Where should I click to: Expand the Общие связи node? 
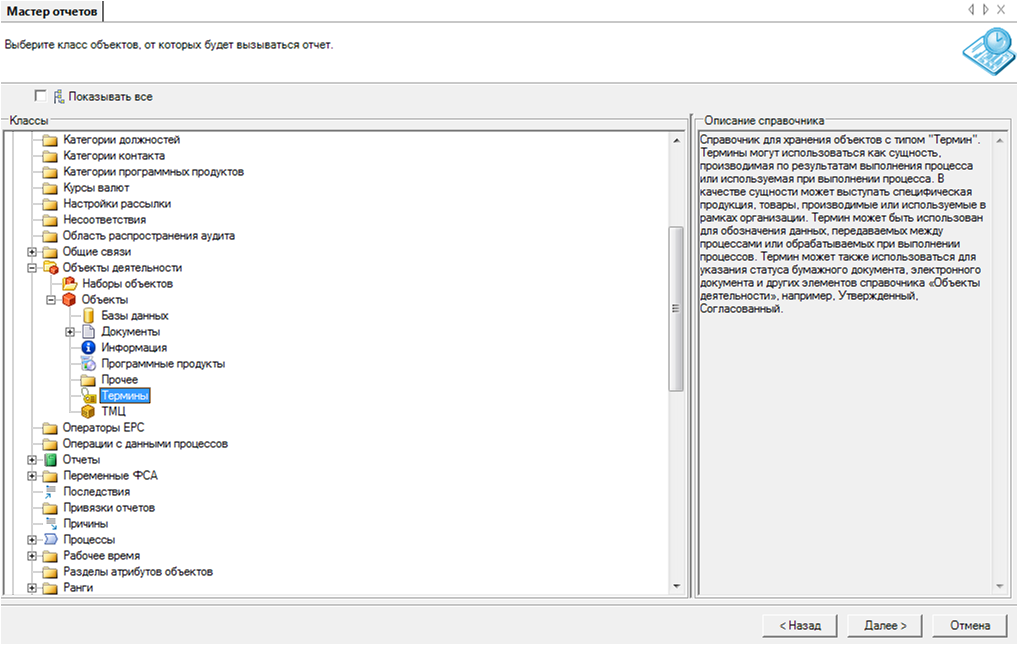[32, 252]
